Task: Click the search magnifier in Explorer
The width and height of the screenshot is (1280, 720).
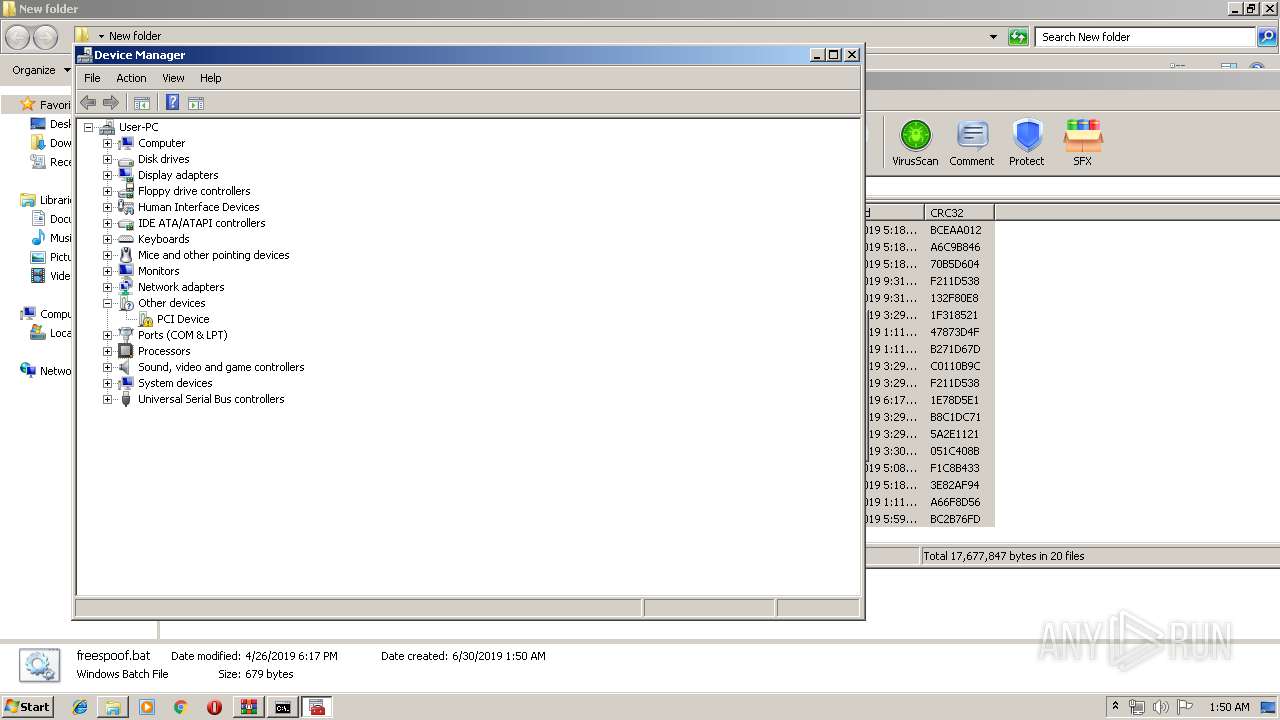Action: pos(1267,37)
